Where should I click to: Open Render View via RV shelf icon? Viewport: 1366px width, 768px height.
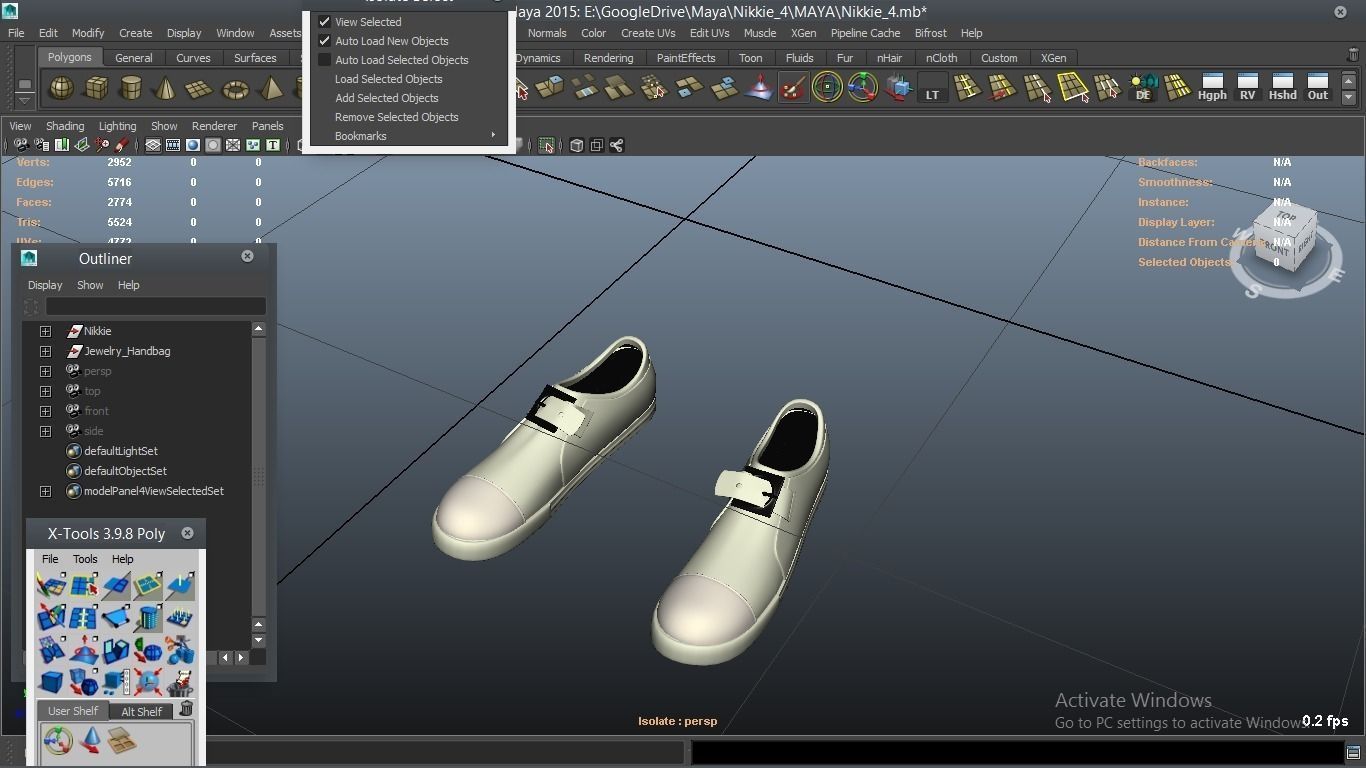click(1247, 87)
